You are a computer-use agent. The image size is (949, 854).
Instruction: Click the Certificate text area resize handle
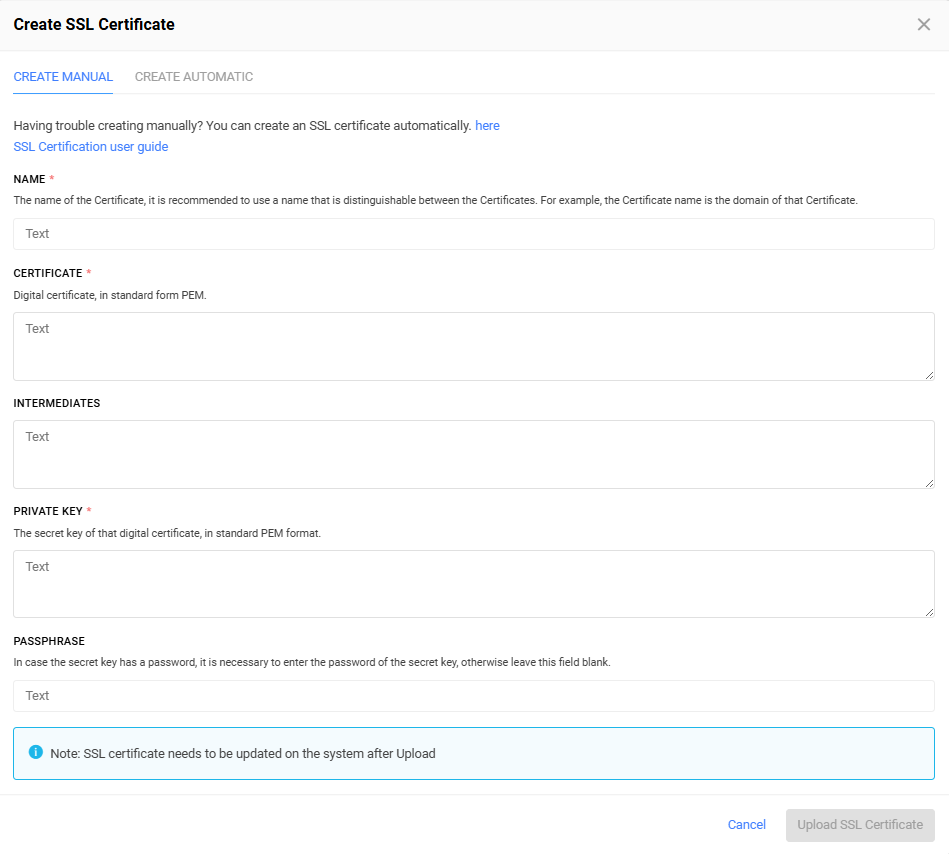(x=929, y=375)
